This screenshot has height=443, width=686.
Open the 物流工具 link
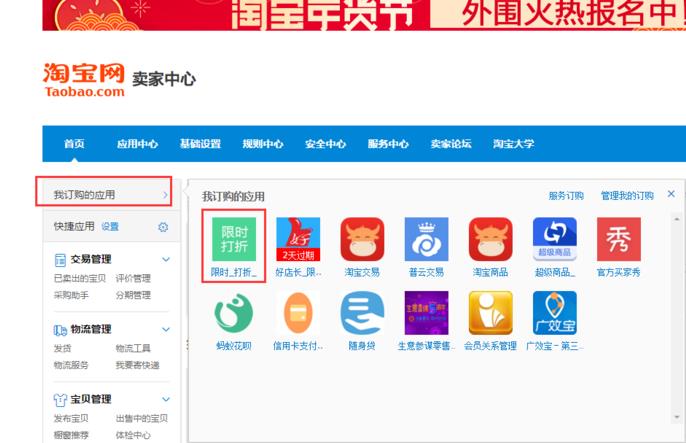[133, 348]
